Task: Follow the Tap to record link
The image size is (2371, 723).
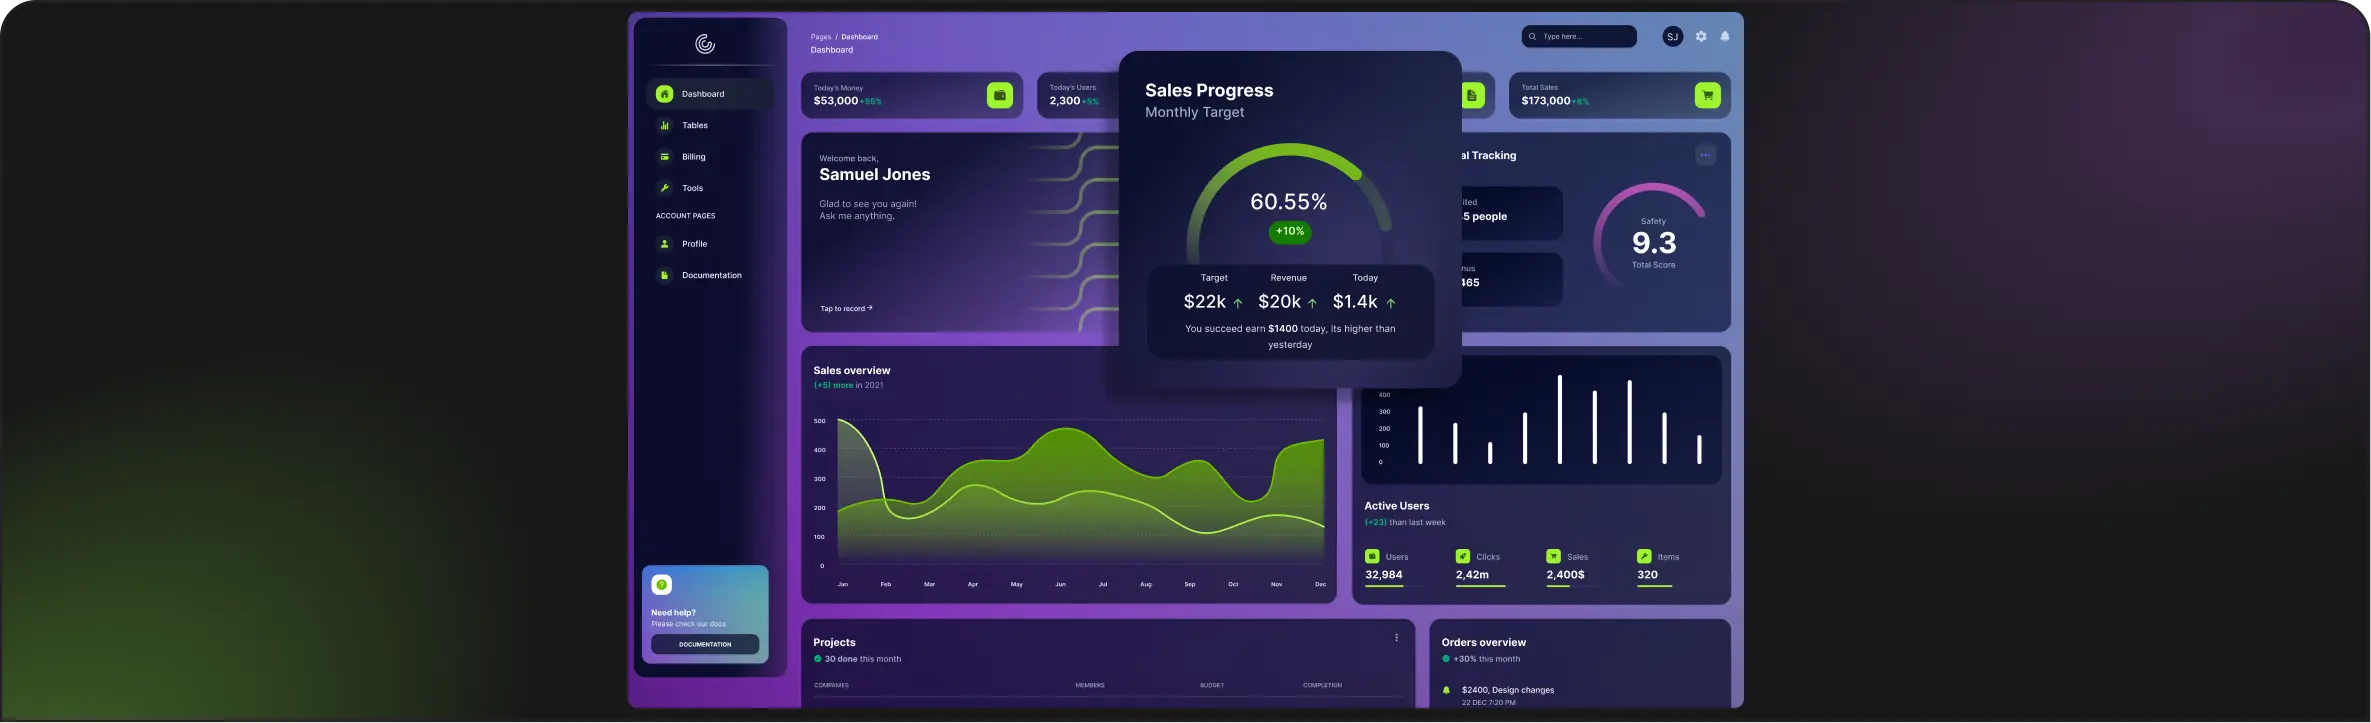Action: coord(846,308)
